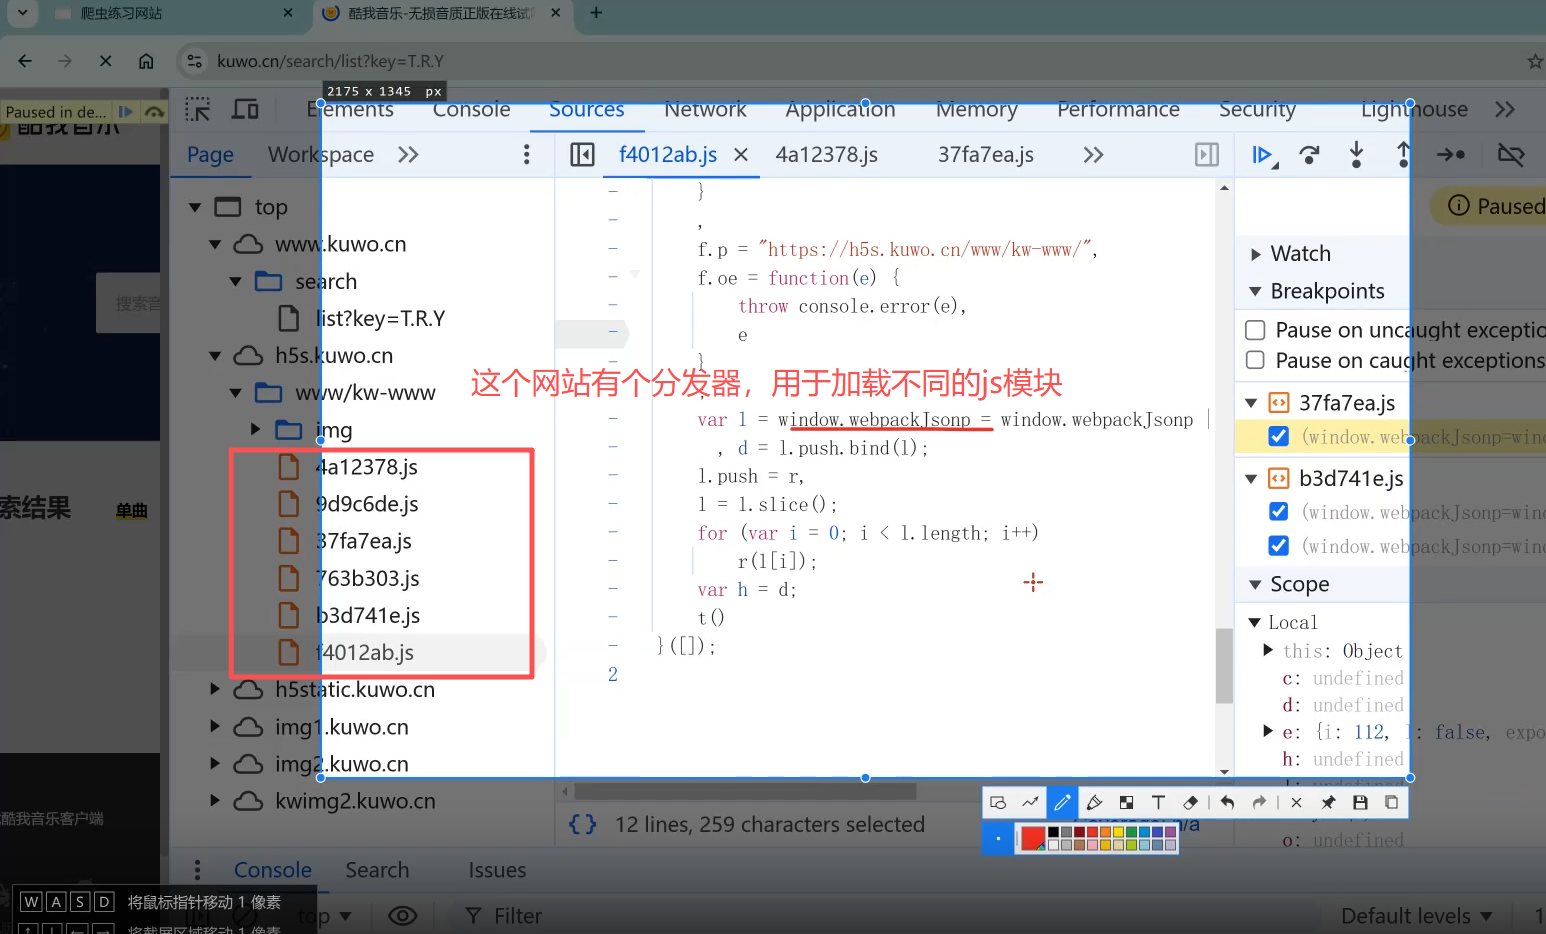Close the f4012ab.js editor tab
Viewport: 1546px width, 934px height.
[741, 154]
